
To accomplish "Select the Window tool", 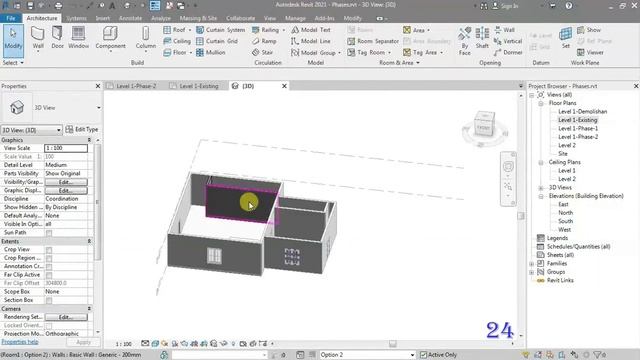I will click(x=78, y=38).
